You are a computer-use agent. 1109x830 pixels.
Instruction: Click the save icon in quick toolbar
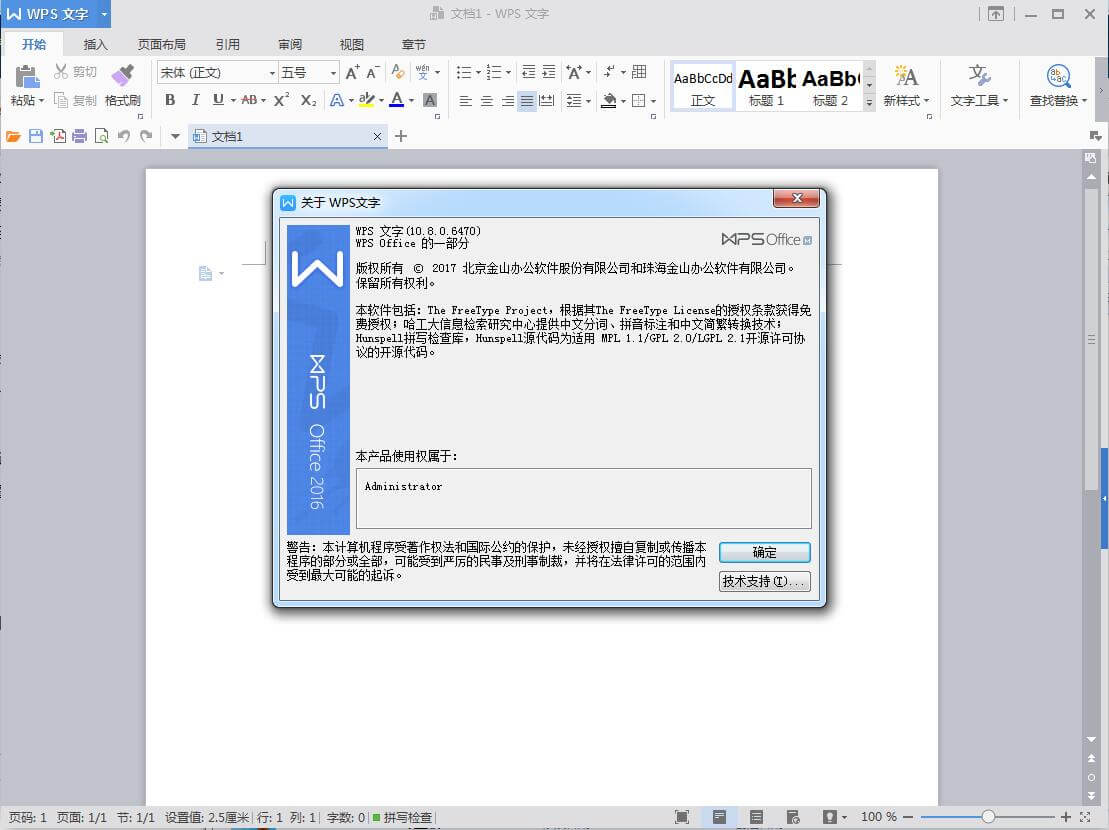pyautogui.click(x=35, y=136)
